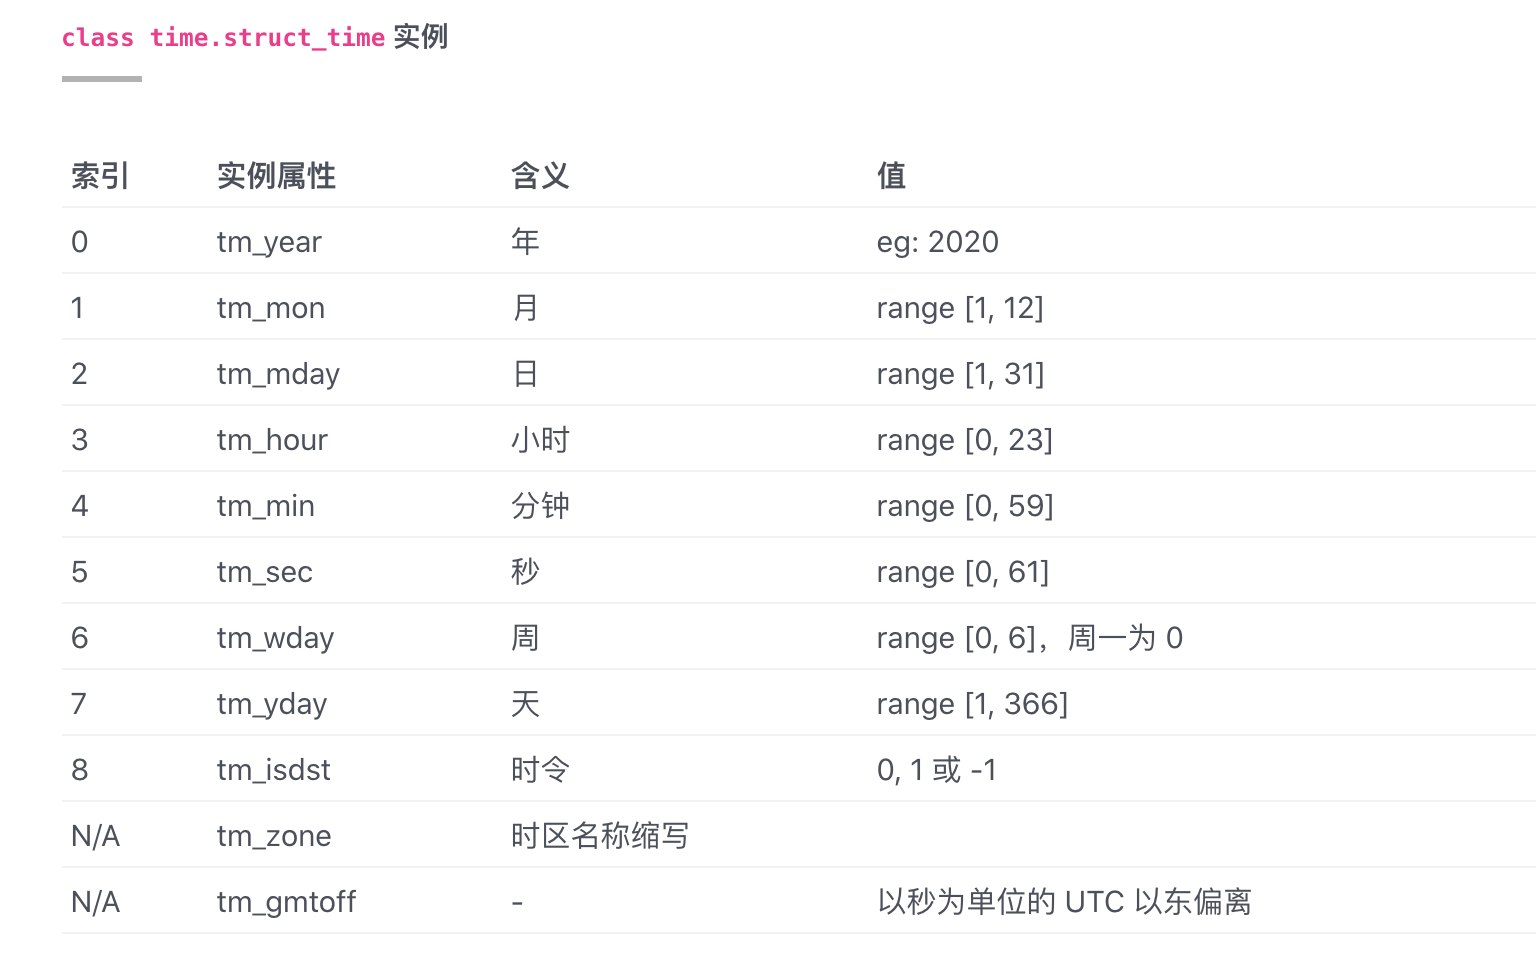Screen dimensions: 1536x958
Task: Select the tm_mday attribute cell
Action: pyautogui.click(x=278, y=374)
